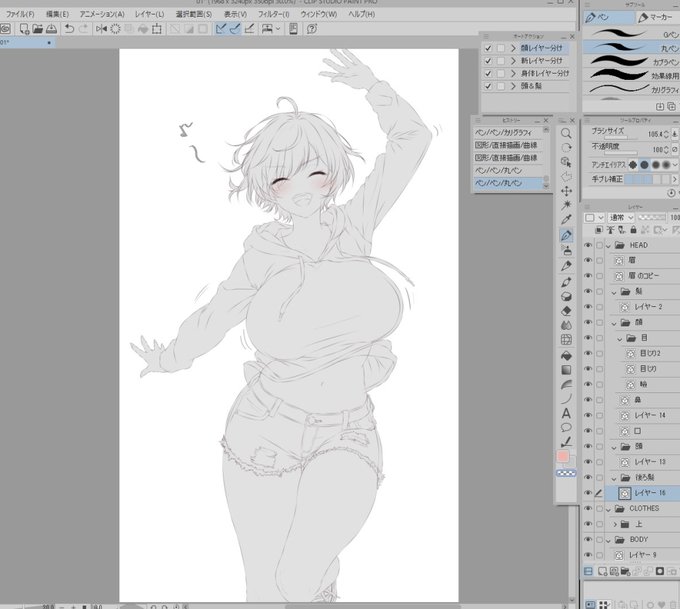
Task: Hide the CLOTHES folder eye icon
Action: 588,508
